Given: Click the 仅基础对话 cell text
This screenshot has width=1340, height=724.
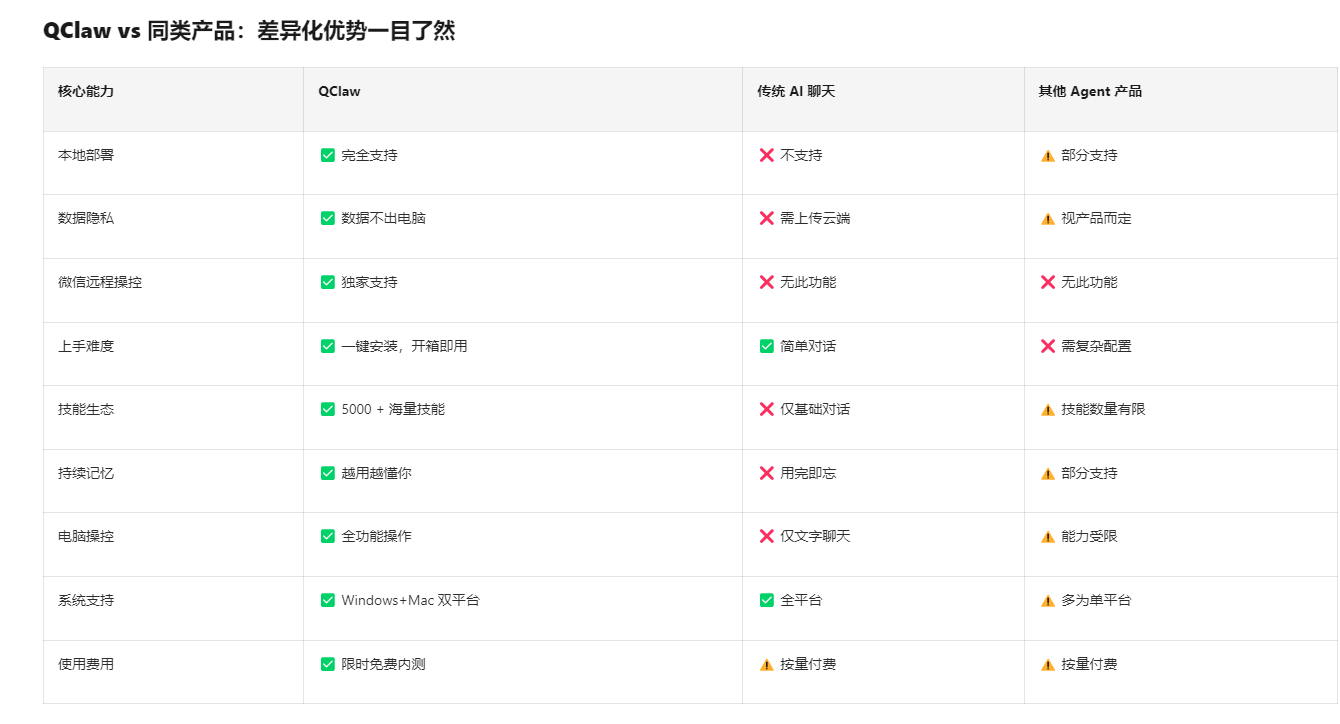Looking at the screenshot, I should (815, 409).
